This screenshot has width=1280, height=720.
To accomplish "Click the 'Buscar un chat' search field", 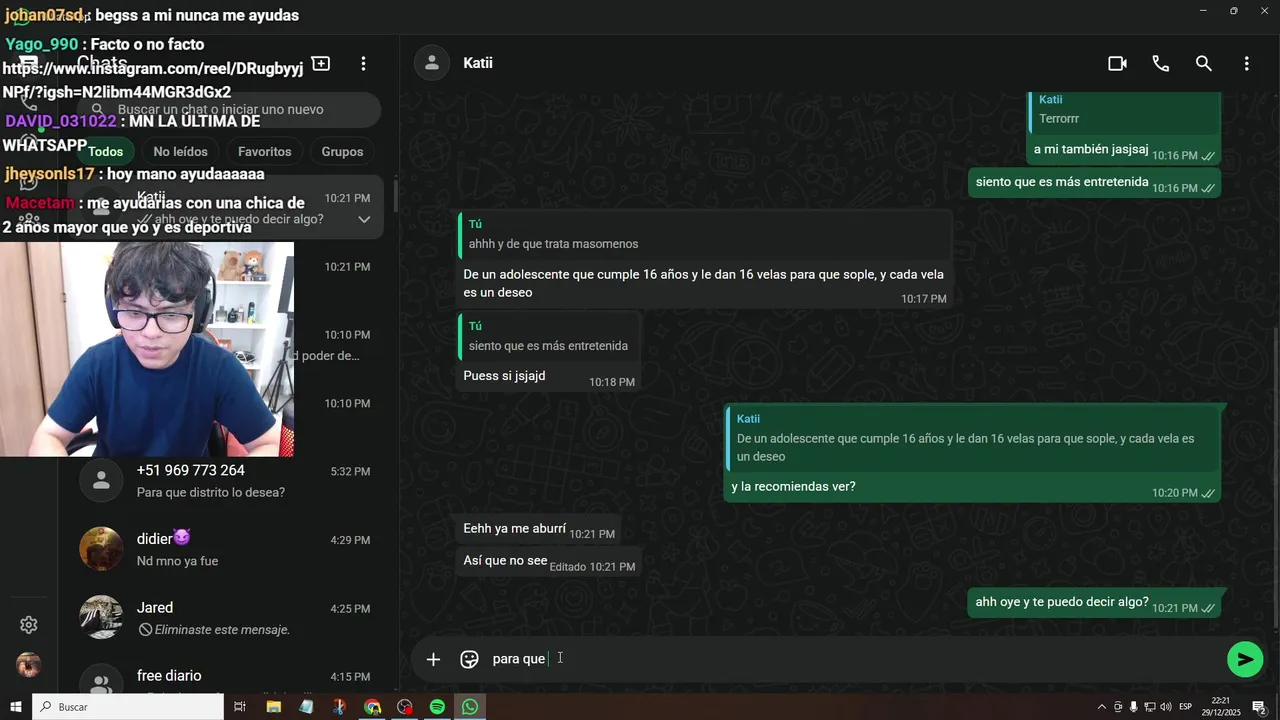I will (x=230, y=109).
